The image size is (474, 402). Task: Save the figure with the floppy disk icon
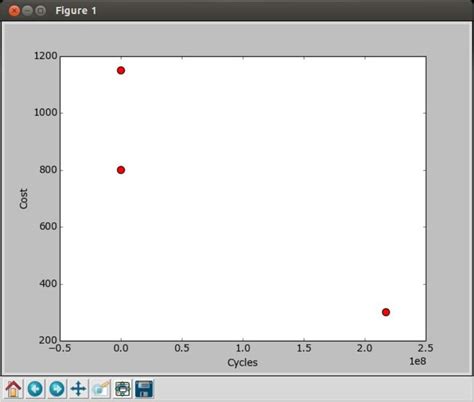[x=144, y=389]
